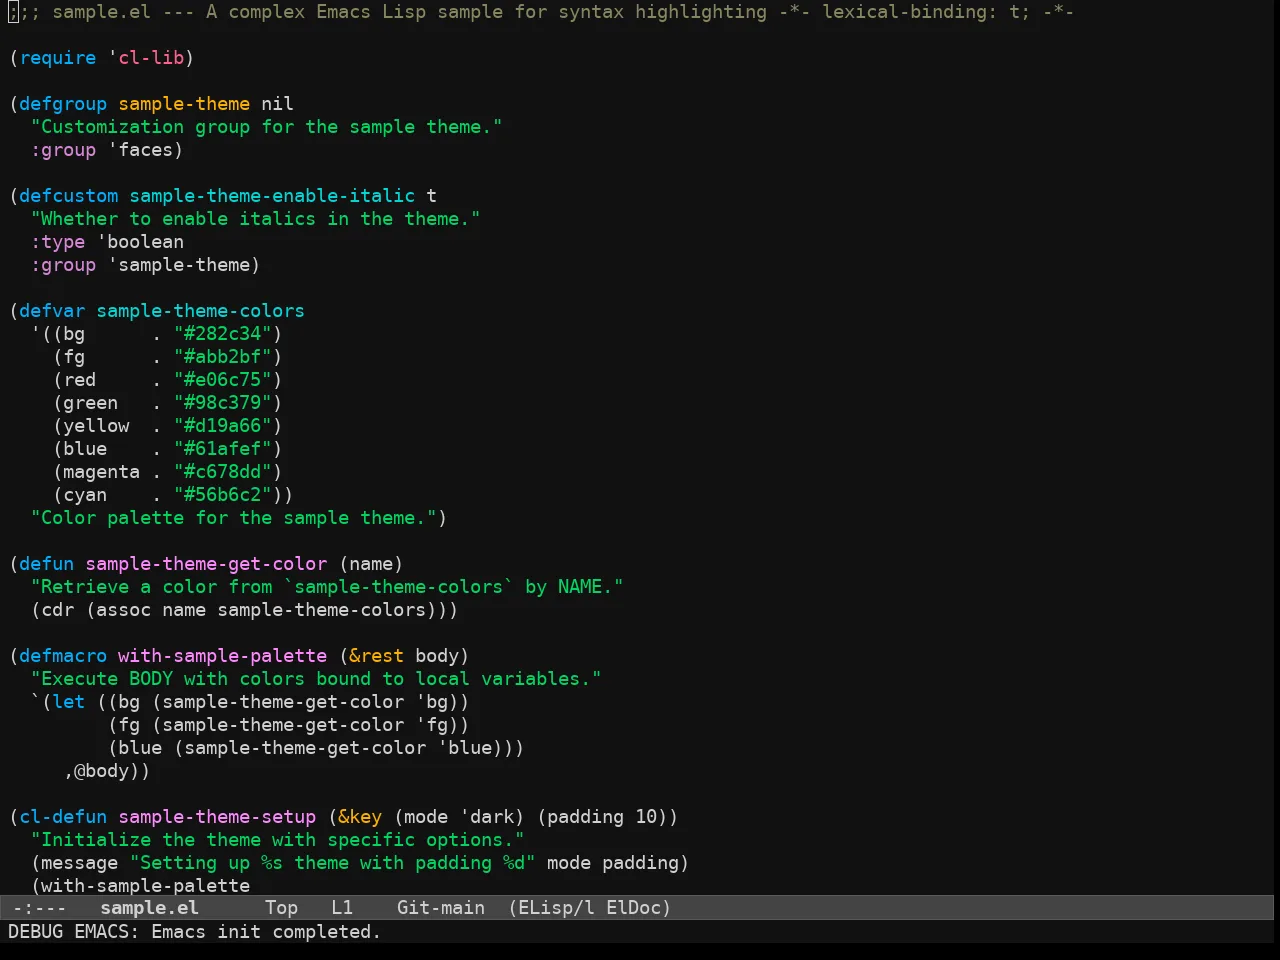Viewport: 1280px width, 960px height.
Task: Click the docstring "Initialize the theme with specific options."
Action: coord(278,840)
